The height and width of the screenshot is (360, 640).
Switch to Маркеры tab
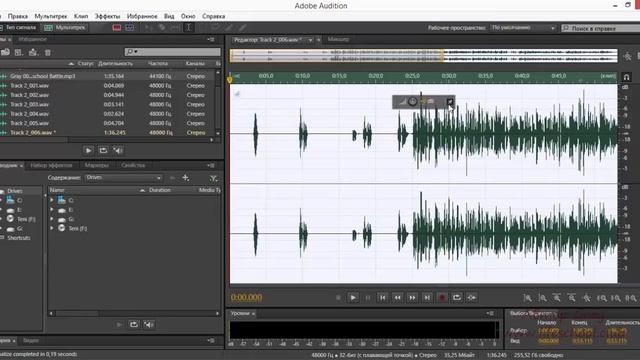pos(97,165)
